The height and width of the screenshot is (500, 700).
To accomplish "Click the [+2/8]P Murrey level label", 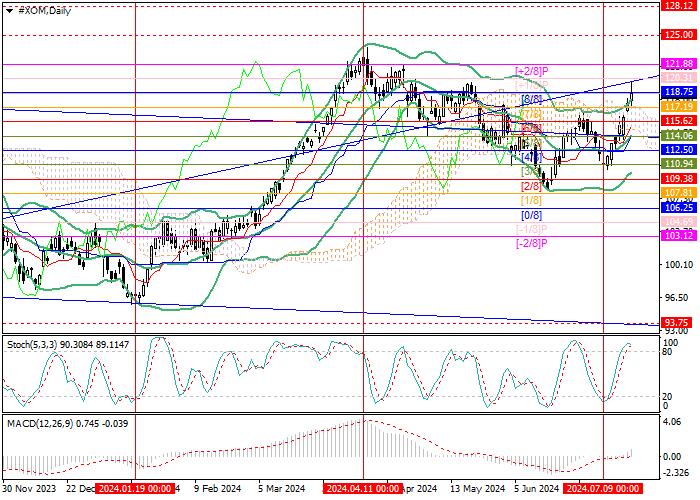I will [x=532, y=71].
